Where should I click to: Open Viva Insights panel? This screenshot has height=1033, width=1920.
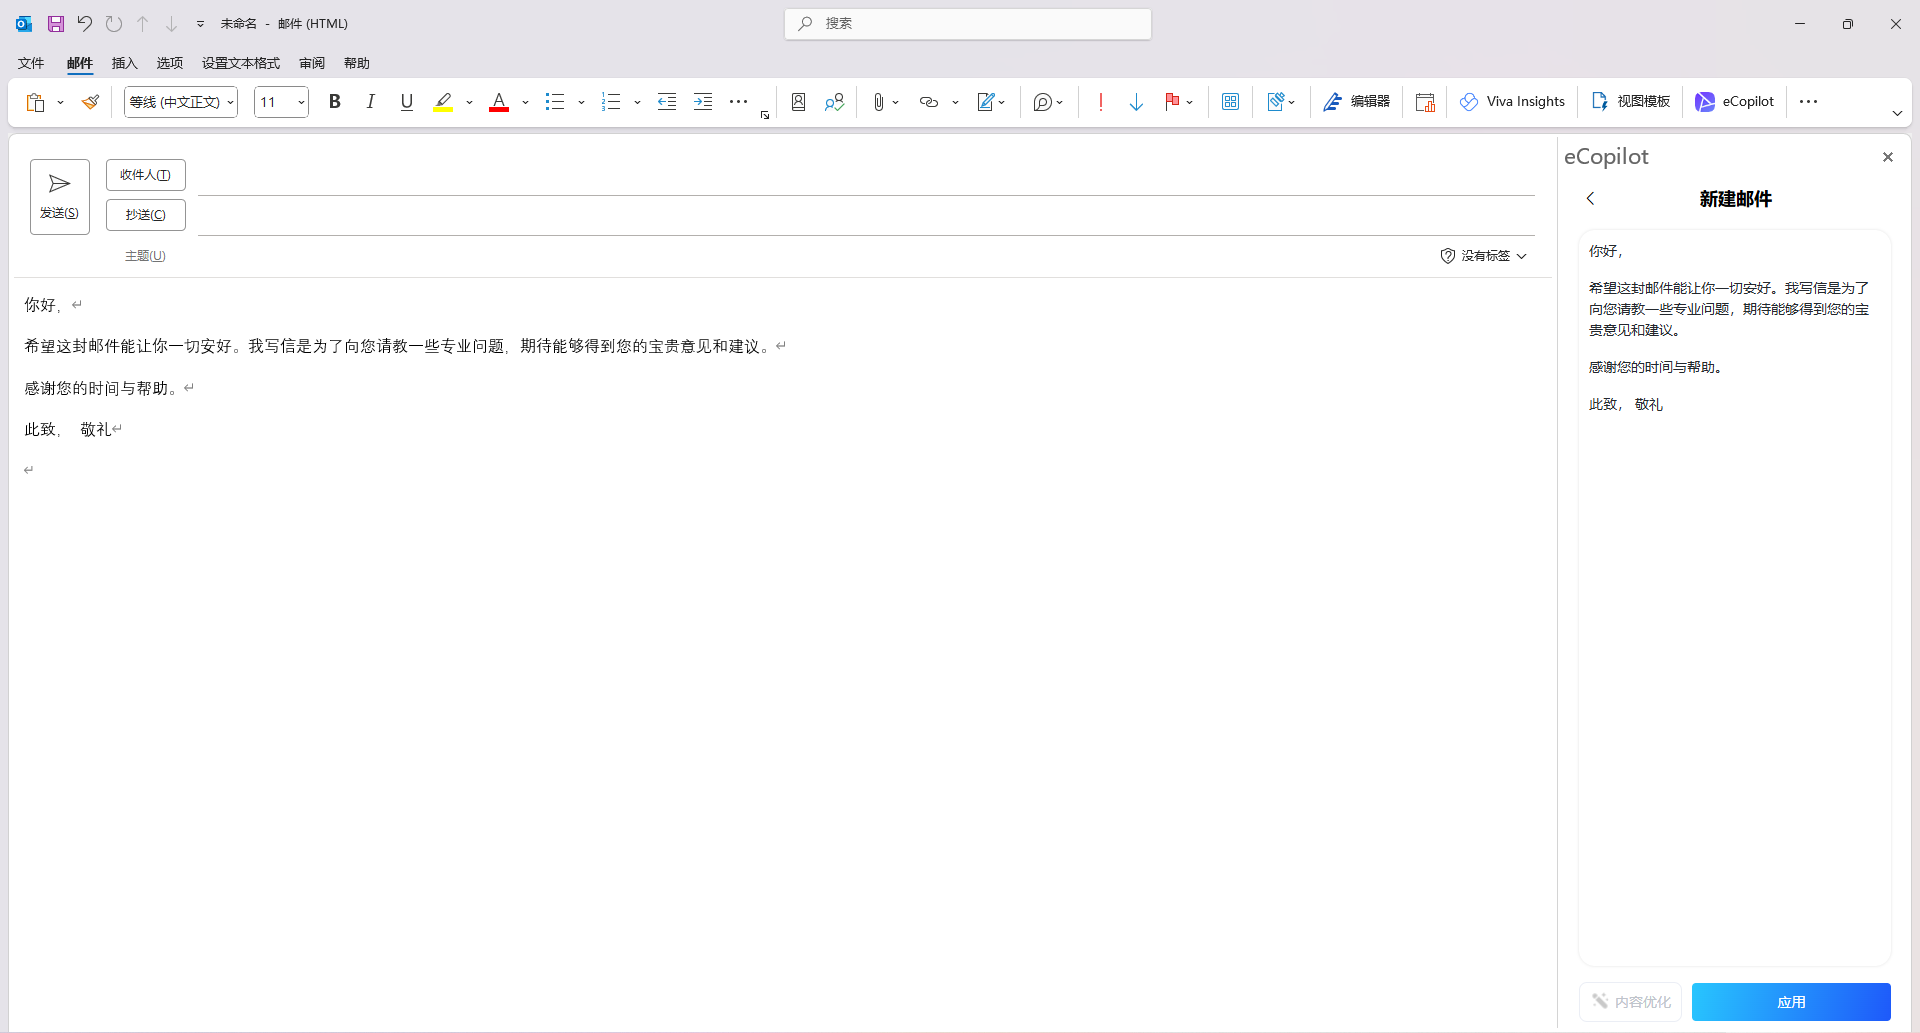coord(1511,101)
